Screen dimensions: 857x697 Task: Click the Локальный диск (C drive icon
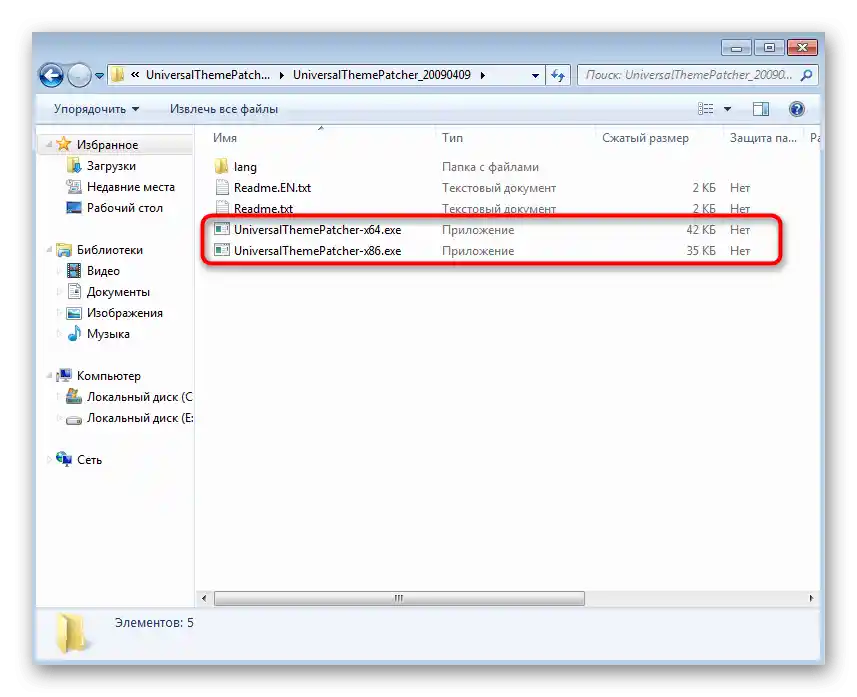(x=74, y=396)
